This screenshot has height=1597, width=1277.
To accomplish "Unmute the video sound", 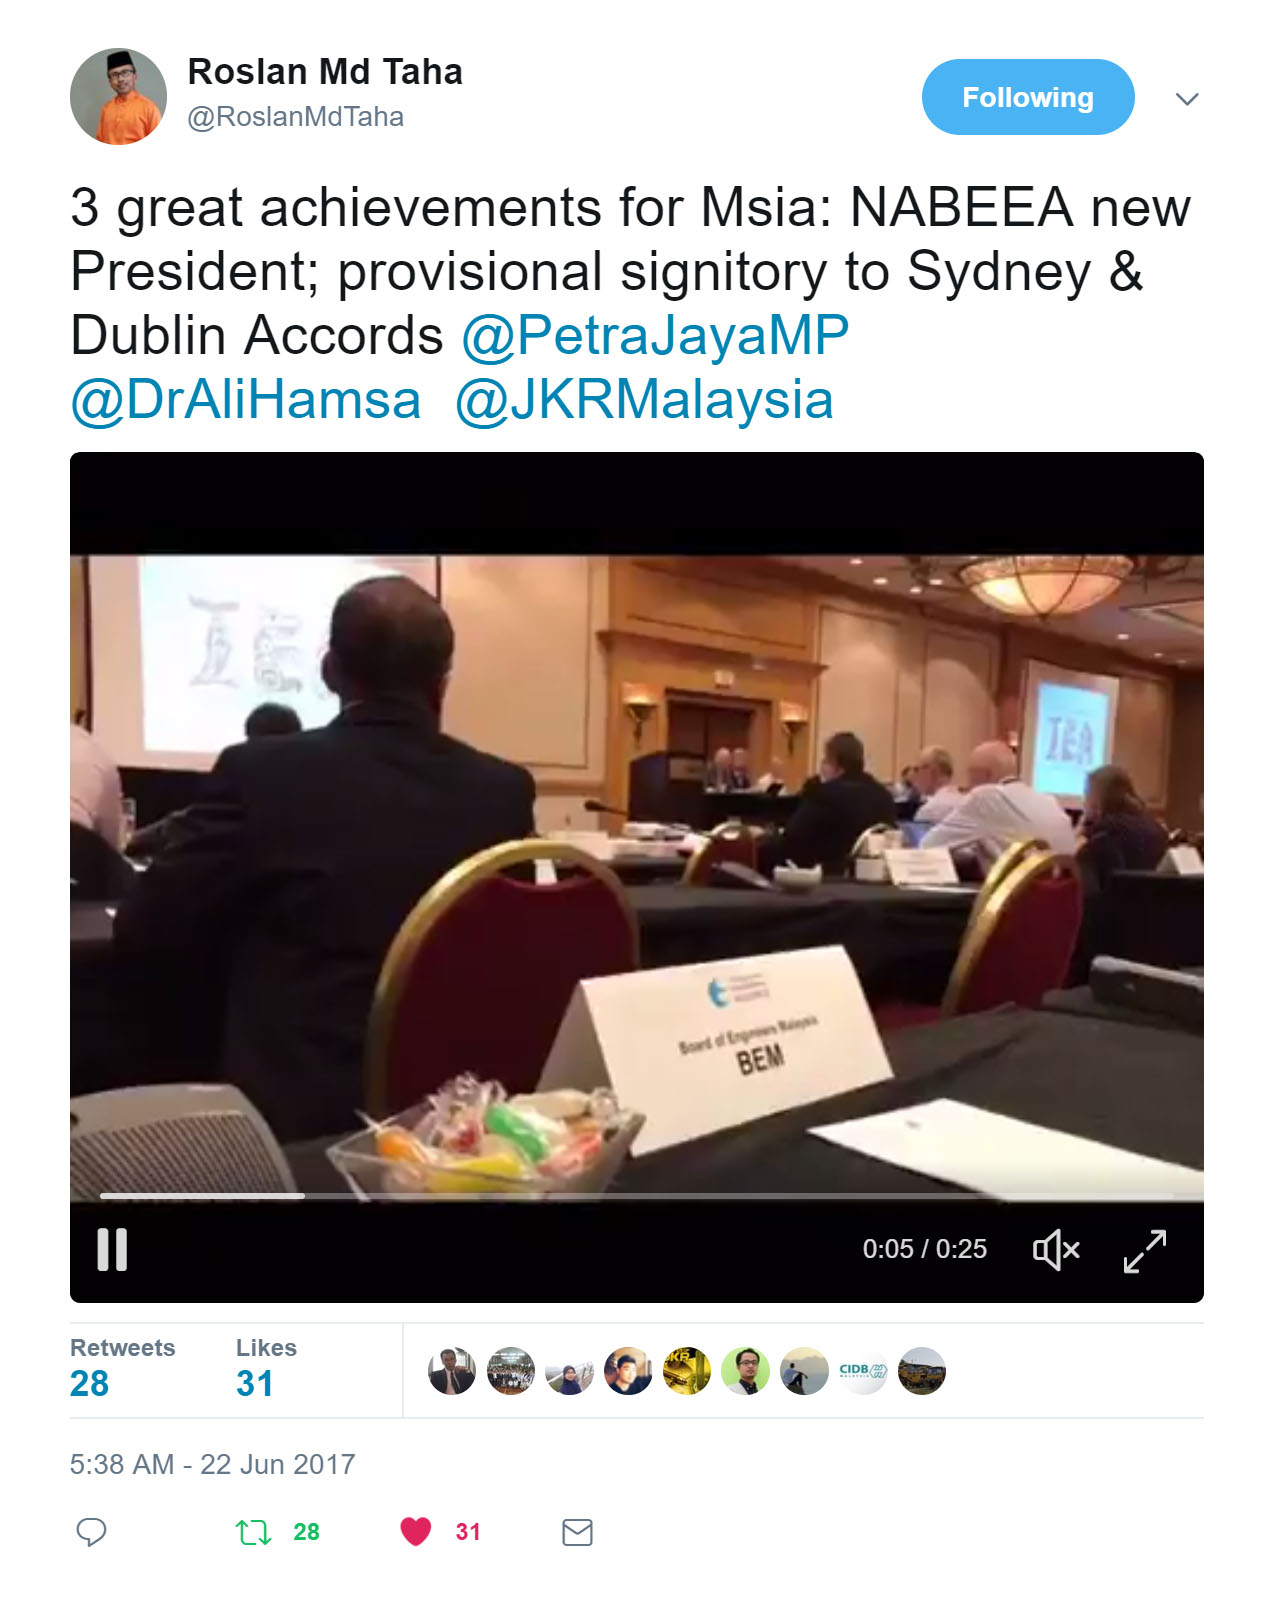I will click(1056, 1249).
